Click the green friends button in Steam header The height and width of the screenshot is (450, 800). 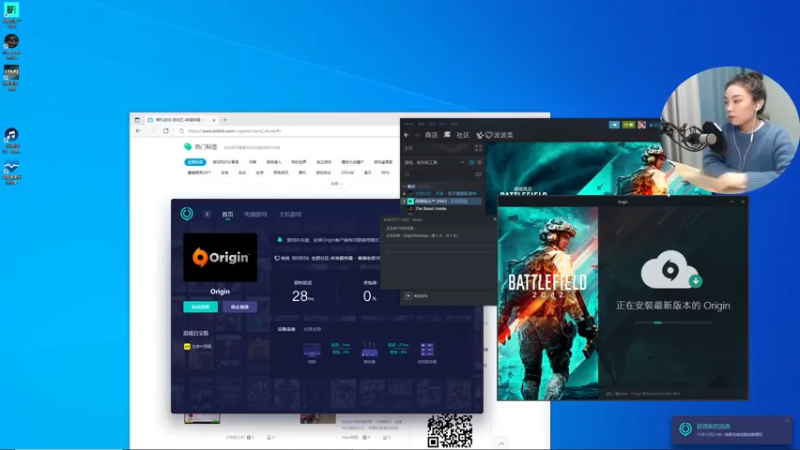point(628,124)
